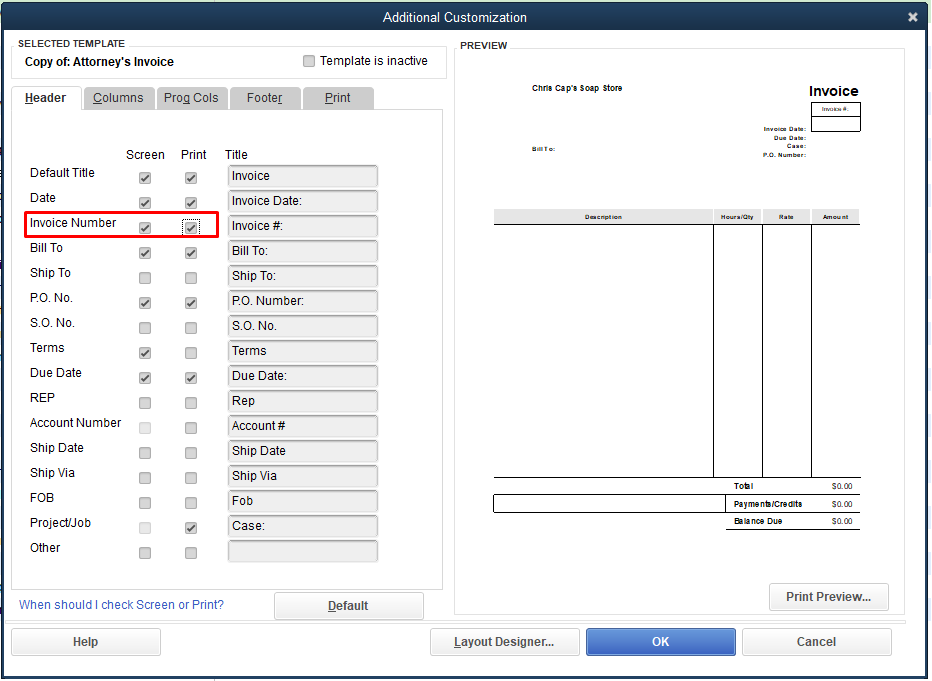Image resolution: width=932 pixels, height=681 pixels.
Task: Edit the Invoice Date: title field
Action: [303, 201]
